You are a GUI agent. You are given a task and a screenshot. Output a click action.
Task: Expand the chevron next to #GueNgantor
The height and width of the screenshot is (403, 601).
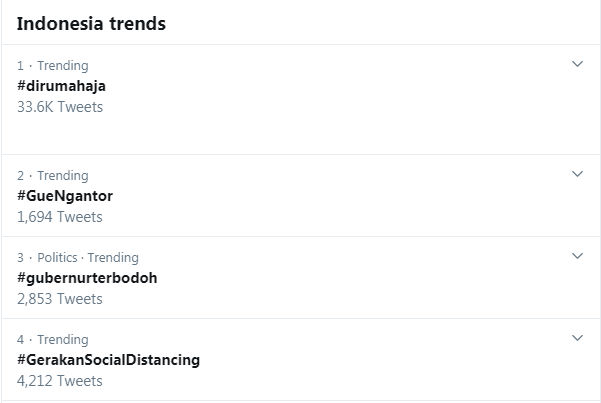coord(577,174)
